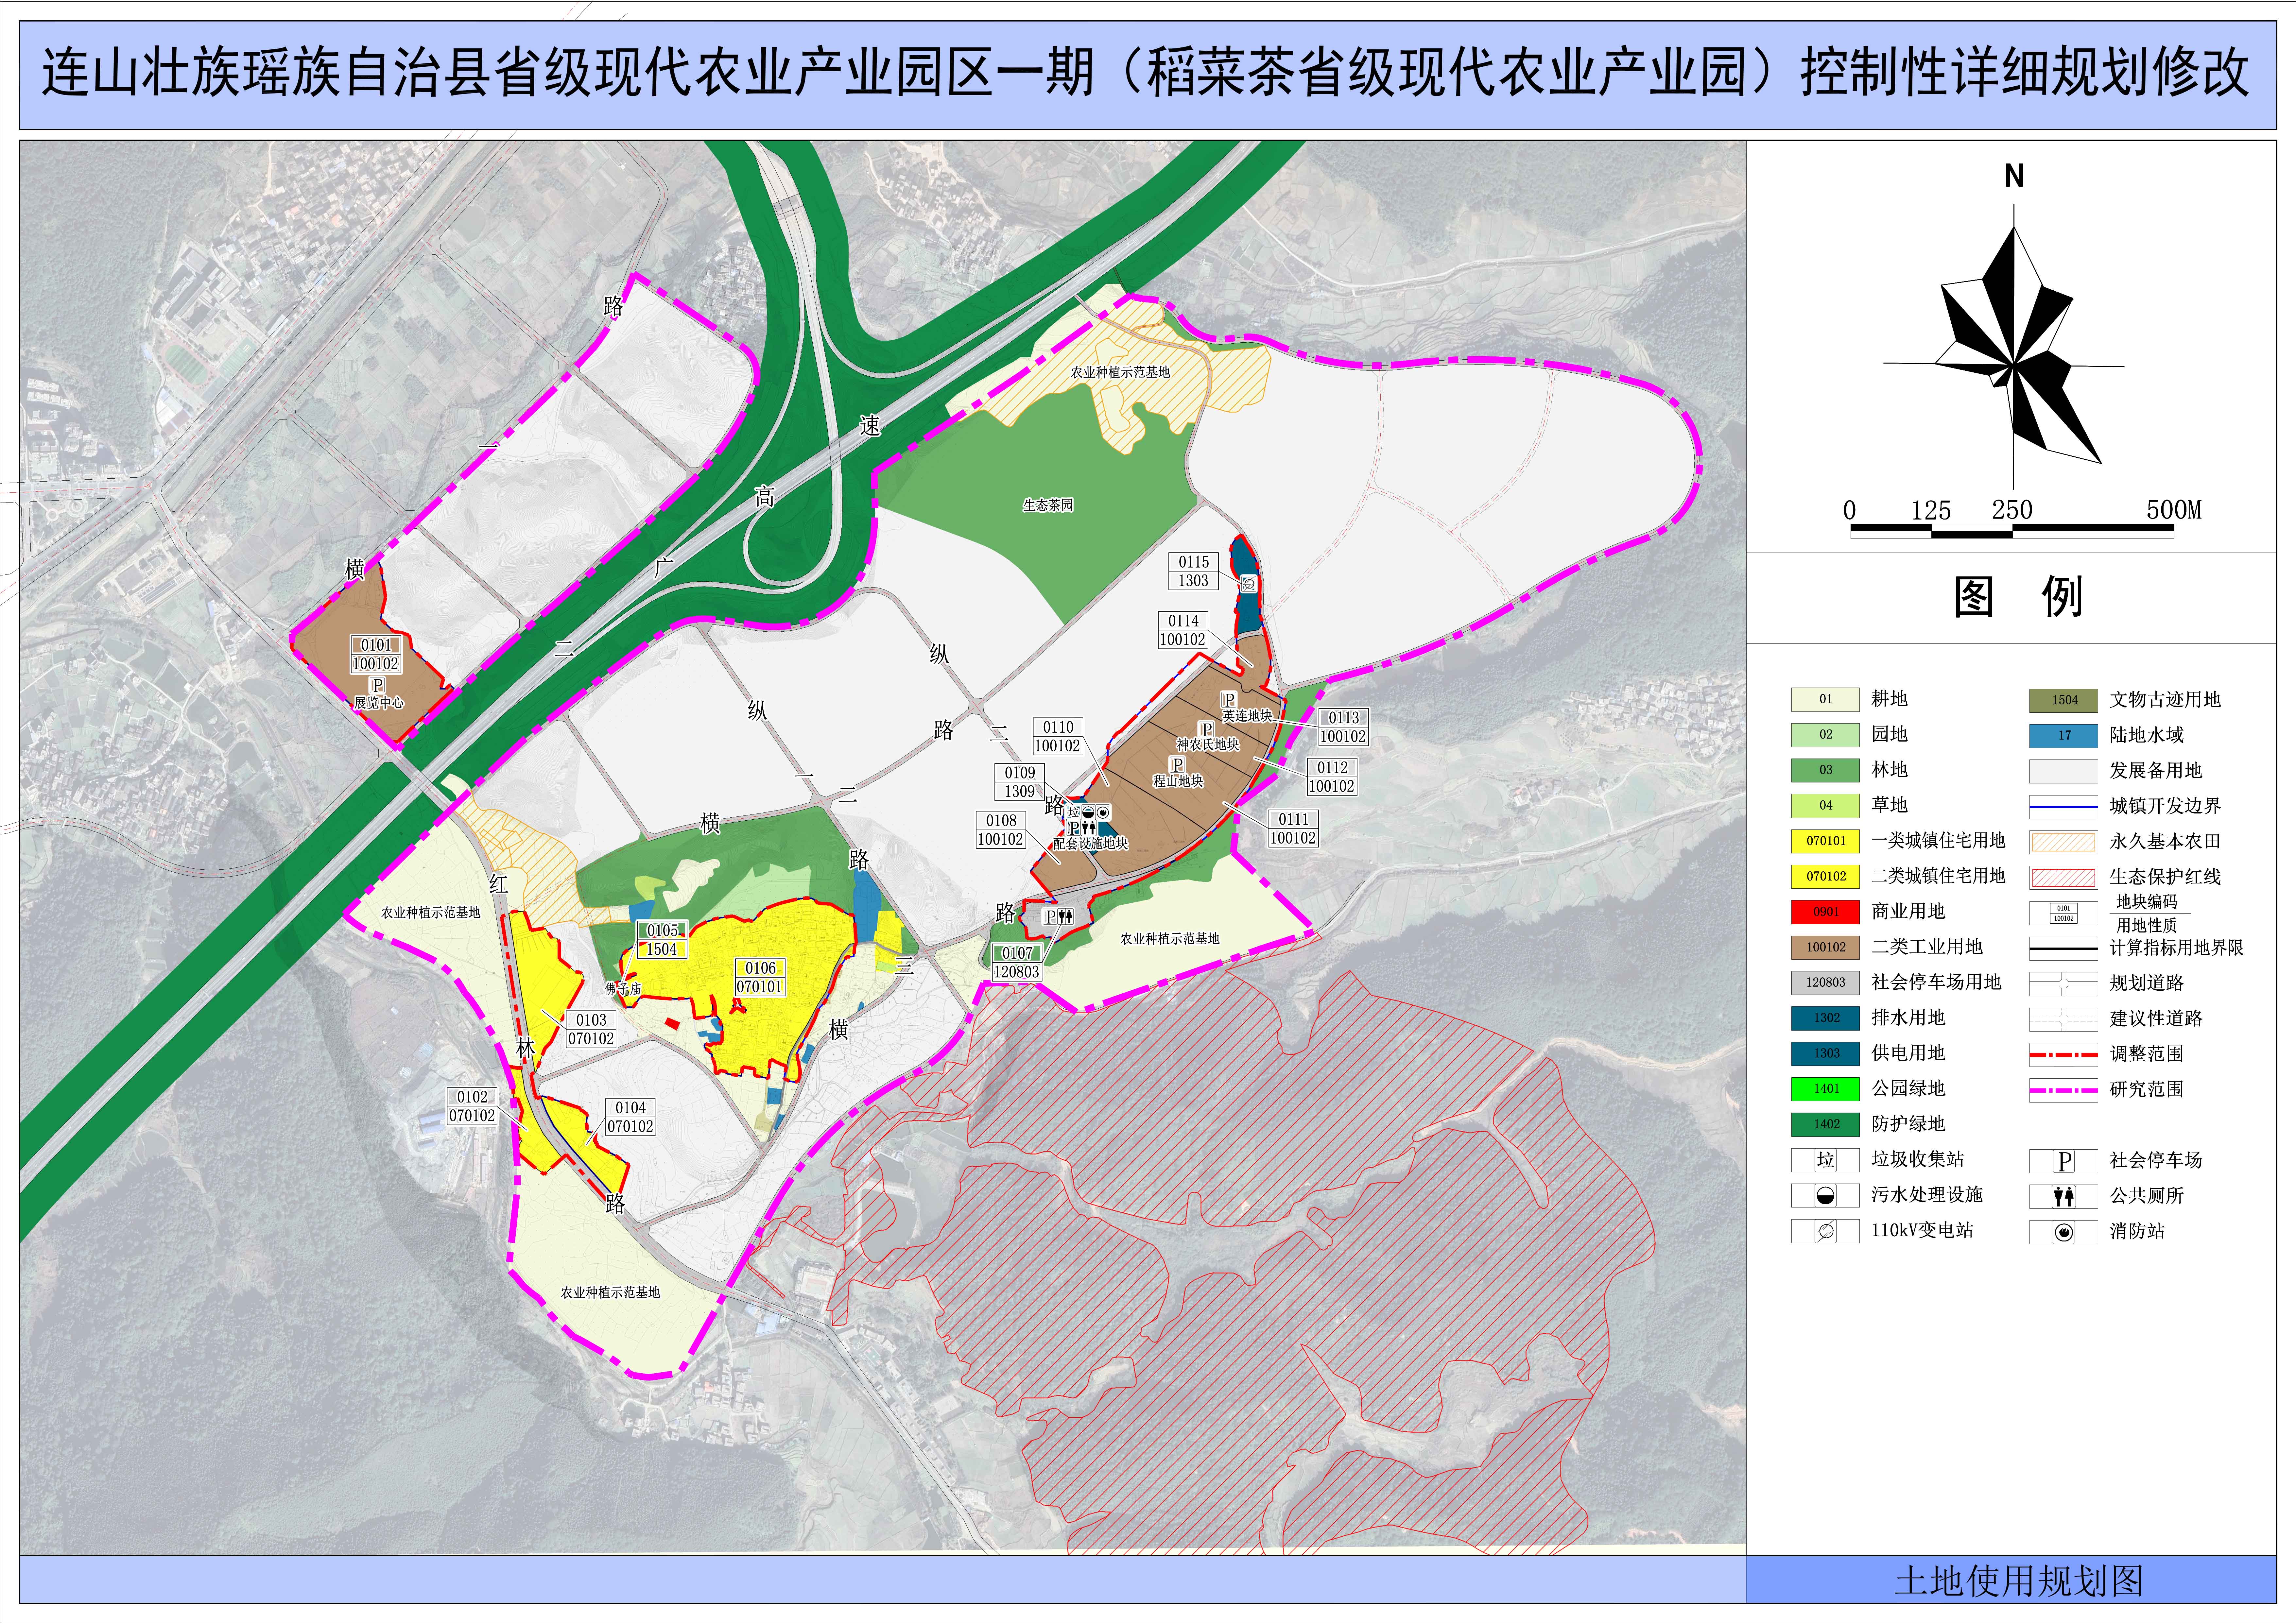Click the 0111 / 100102 plot label
This screenshot has height=1624, width=2296.
[x=1293, y=829]
